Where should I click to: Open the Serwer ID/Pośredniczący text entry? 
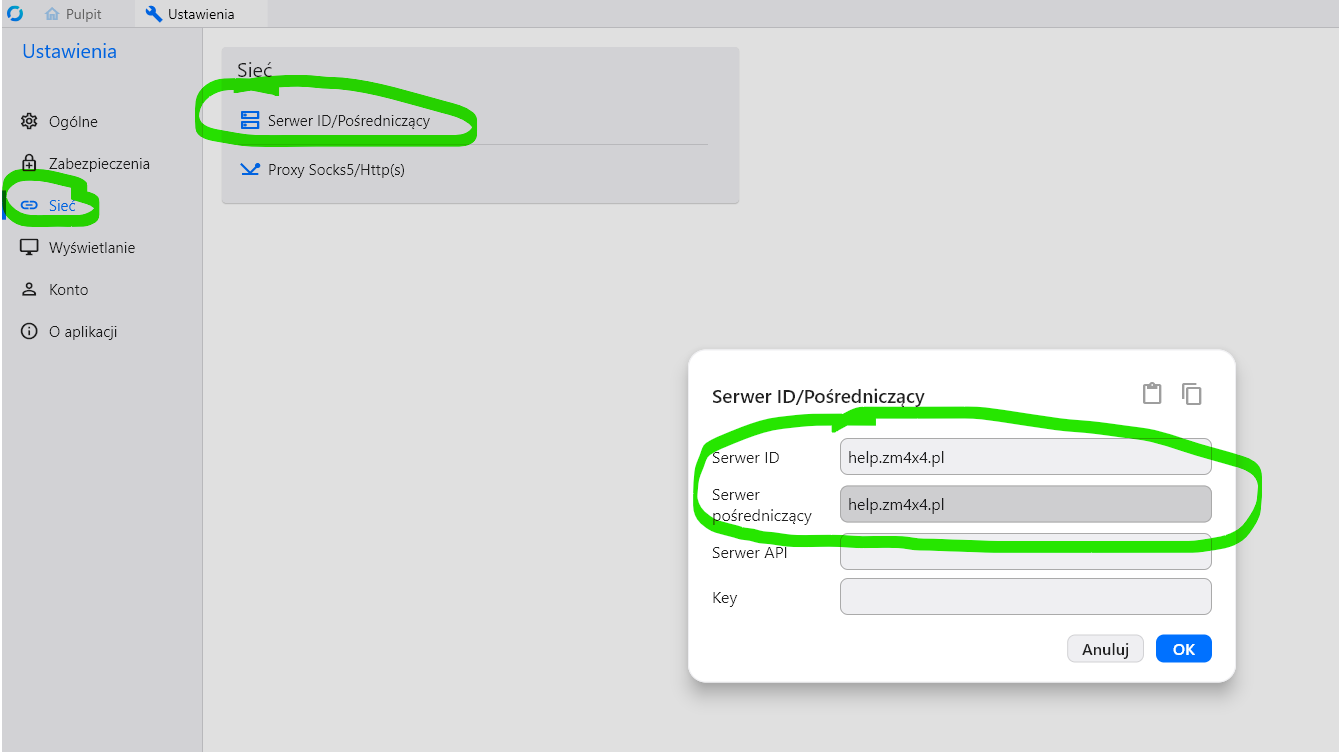pyautogui.click(x=348, y=121)
